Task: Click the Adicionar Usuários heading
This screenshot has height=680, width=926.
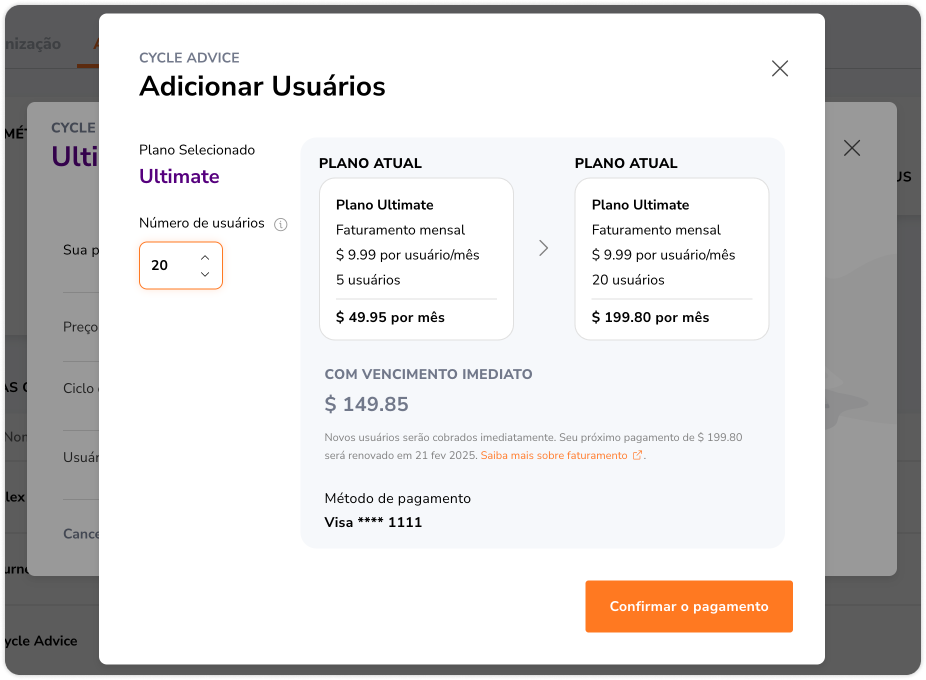Action: [x=262, y=87]
